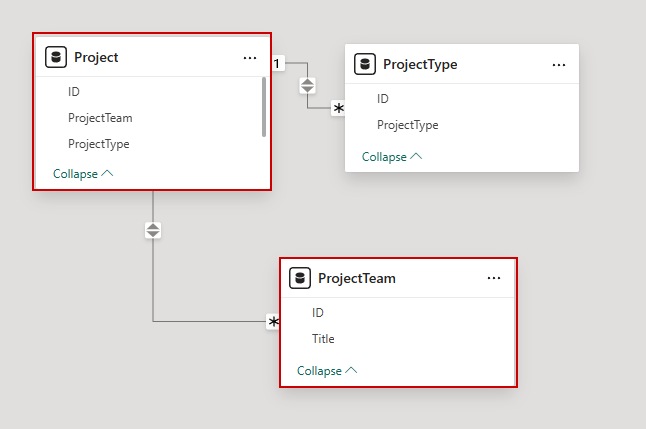The width and height of the screenshot is (646, 429).
Task: Open more options menu on Project table
Action: pyautogui.click(x=250, y=58)
